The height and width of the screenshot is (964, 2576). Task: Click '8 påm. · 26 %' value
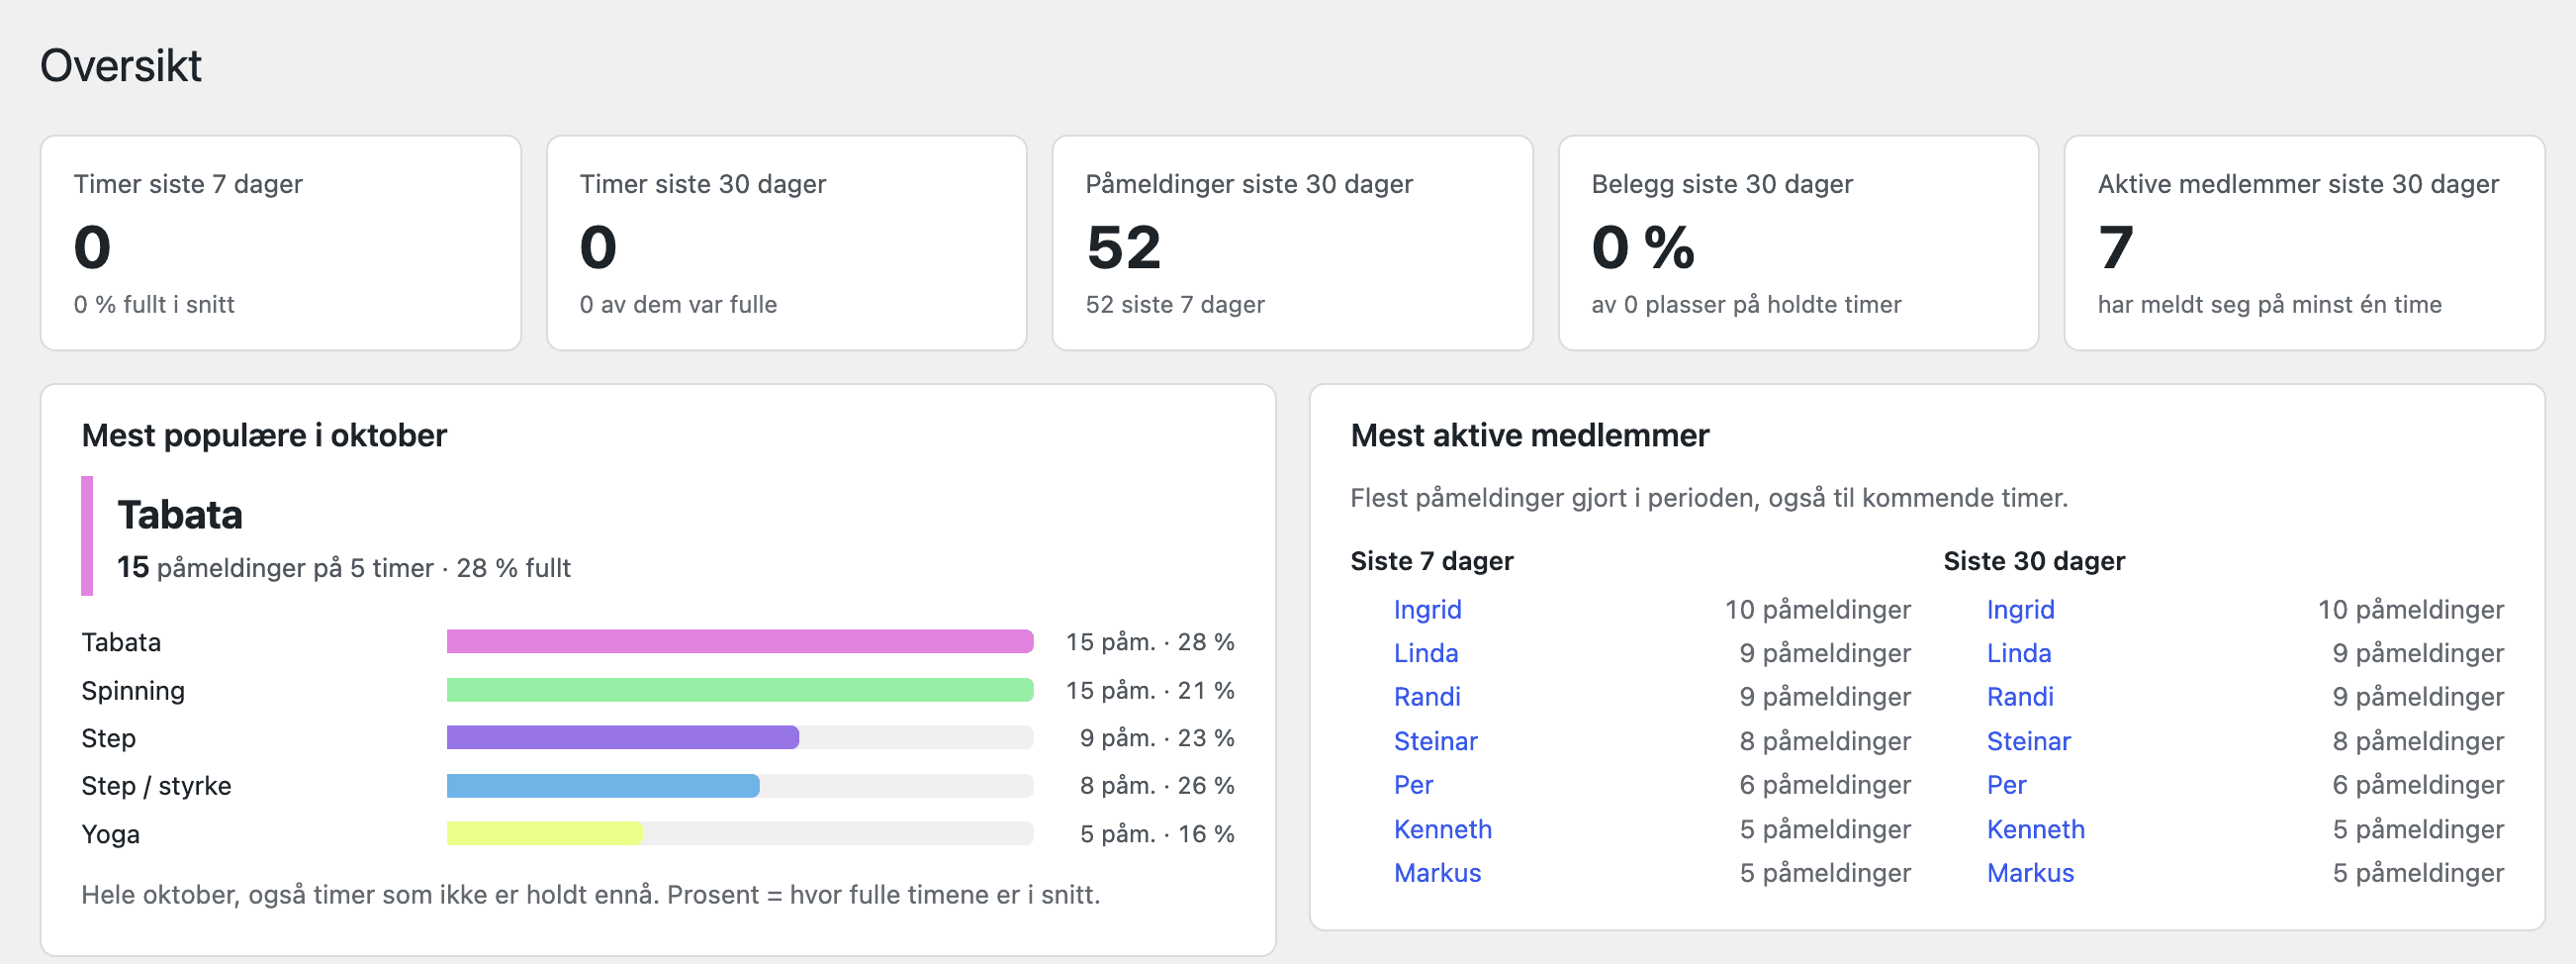tap(1157, 786)
